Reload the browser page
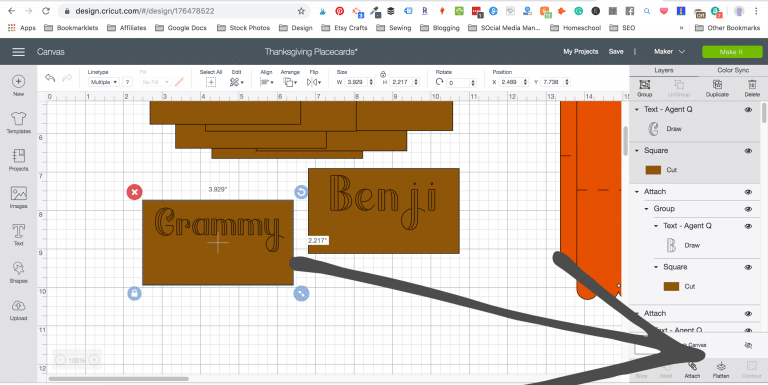 (46, 11)
